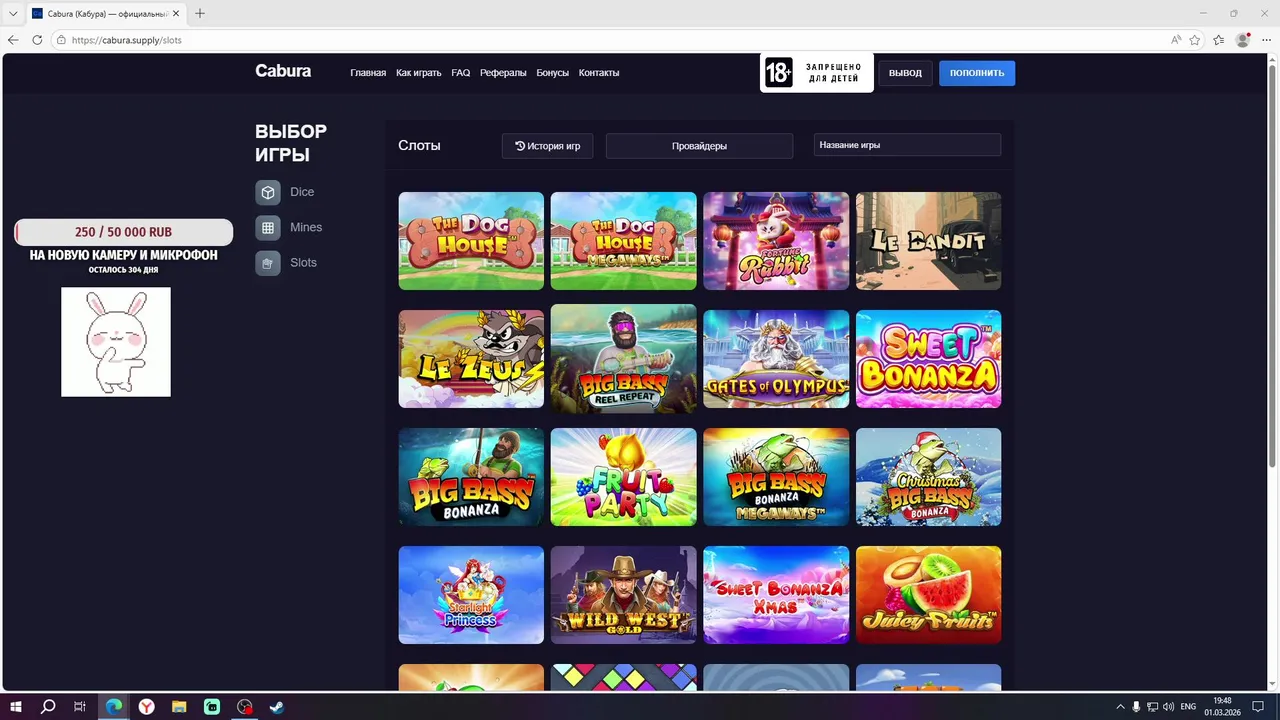Open The Dog House Megaways slot
Image resolution: width=1280 pixels, height=720 pixels.
pos(623,241)
